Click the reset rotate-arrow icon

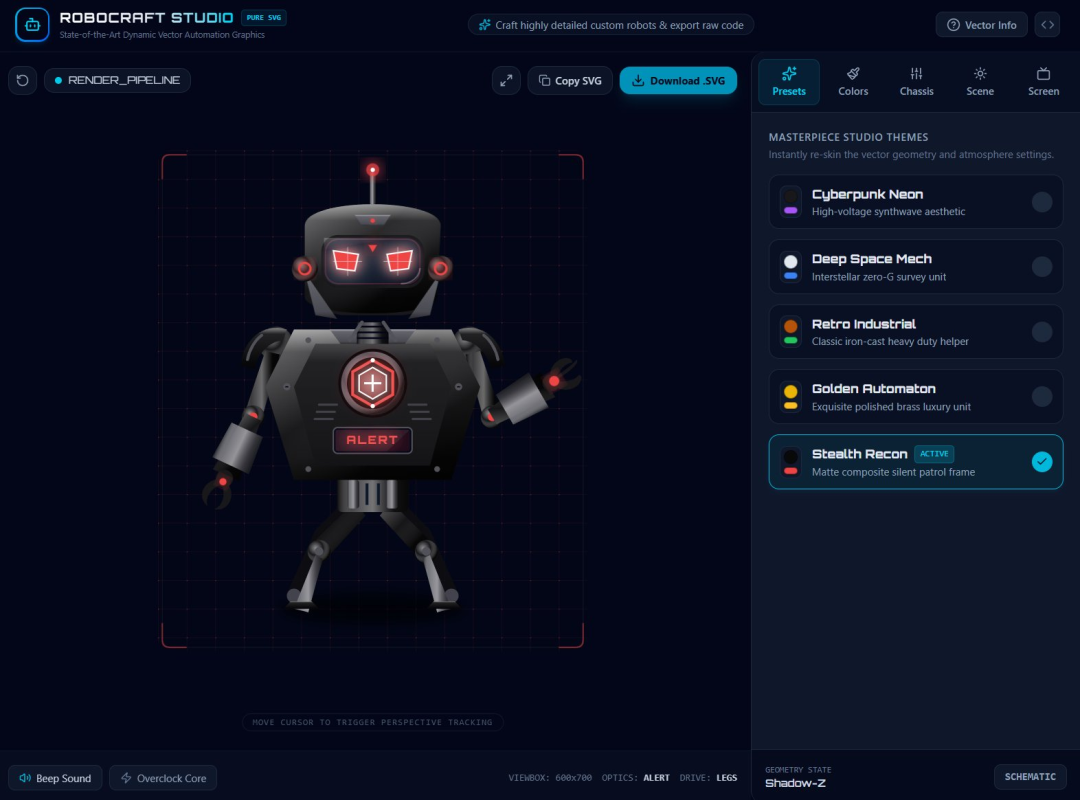coord(22,81)
